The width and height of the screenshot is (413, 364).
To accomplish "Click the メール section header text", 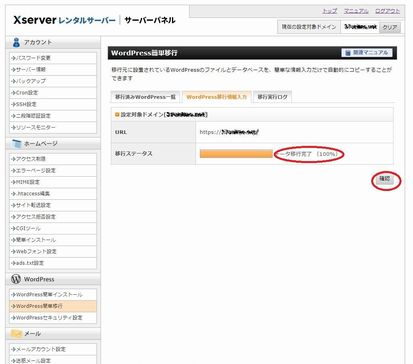I will click(32, 334).
